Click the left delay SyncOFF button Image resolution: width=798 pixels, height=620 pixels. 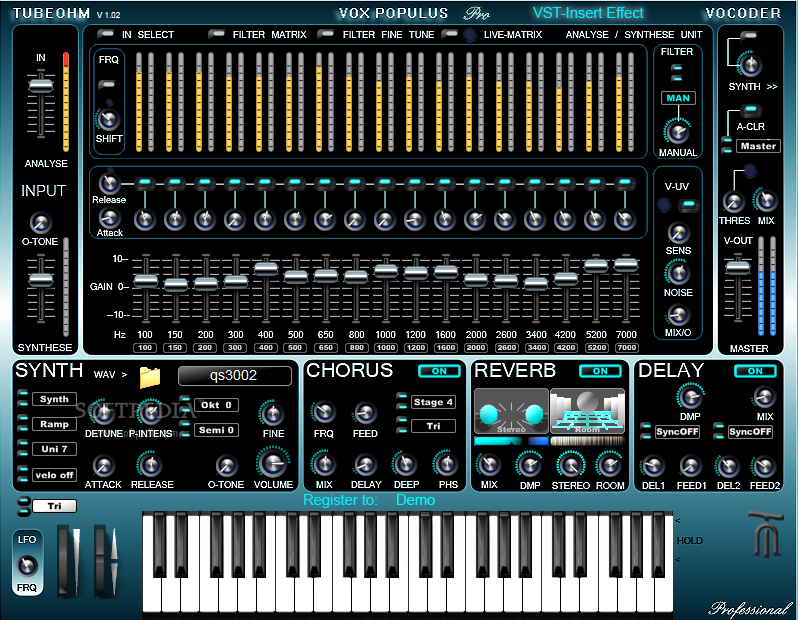[x=677, y=432]
